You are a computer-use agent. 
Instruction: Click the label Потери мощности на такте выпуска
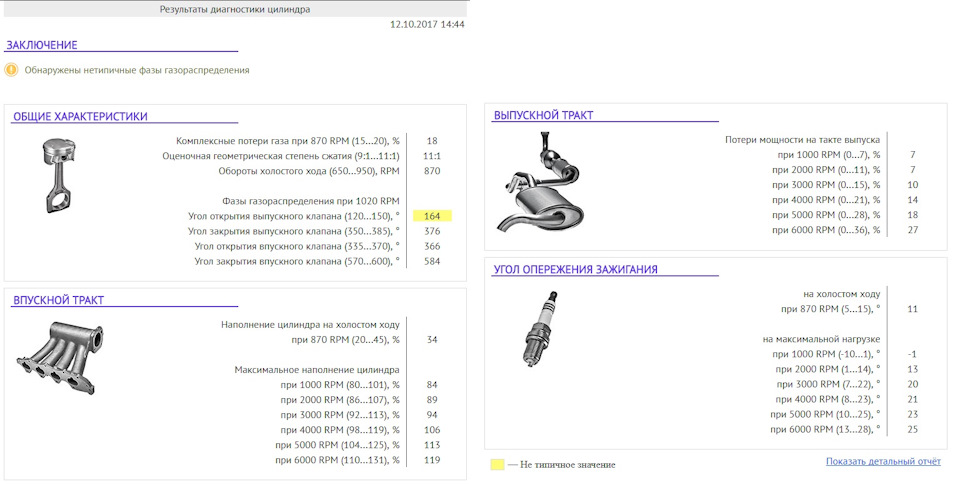point(802,140)
